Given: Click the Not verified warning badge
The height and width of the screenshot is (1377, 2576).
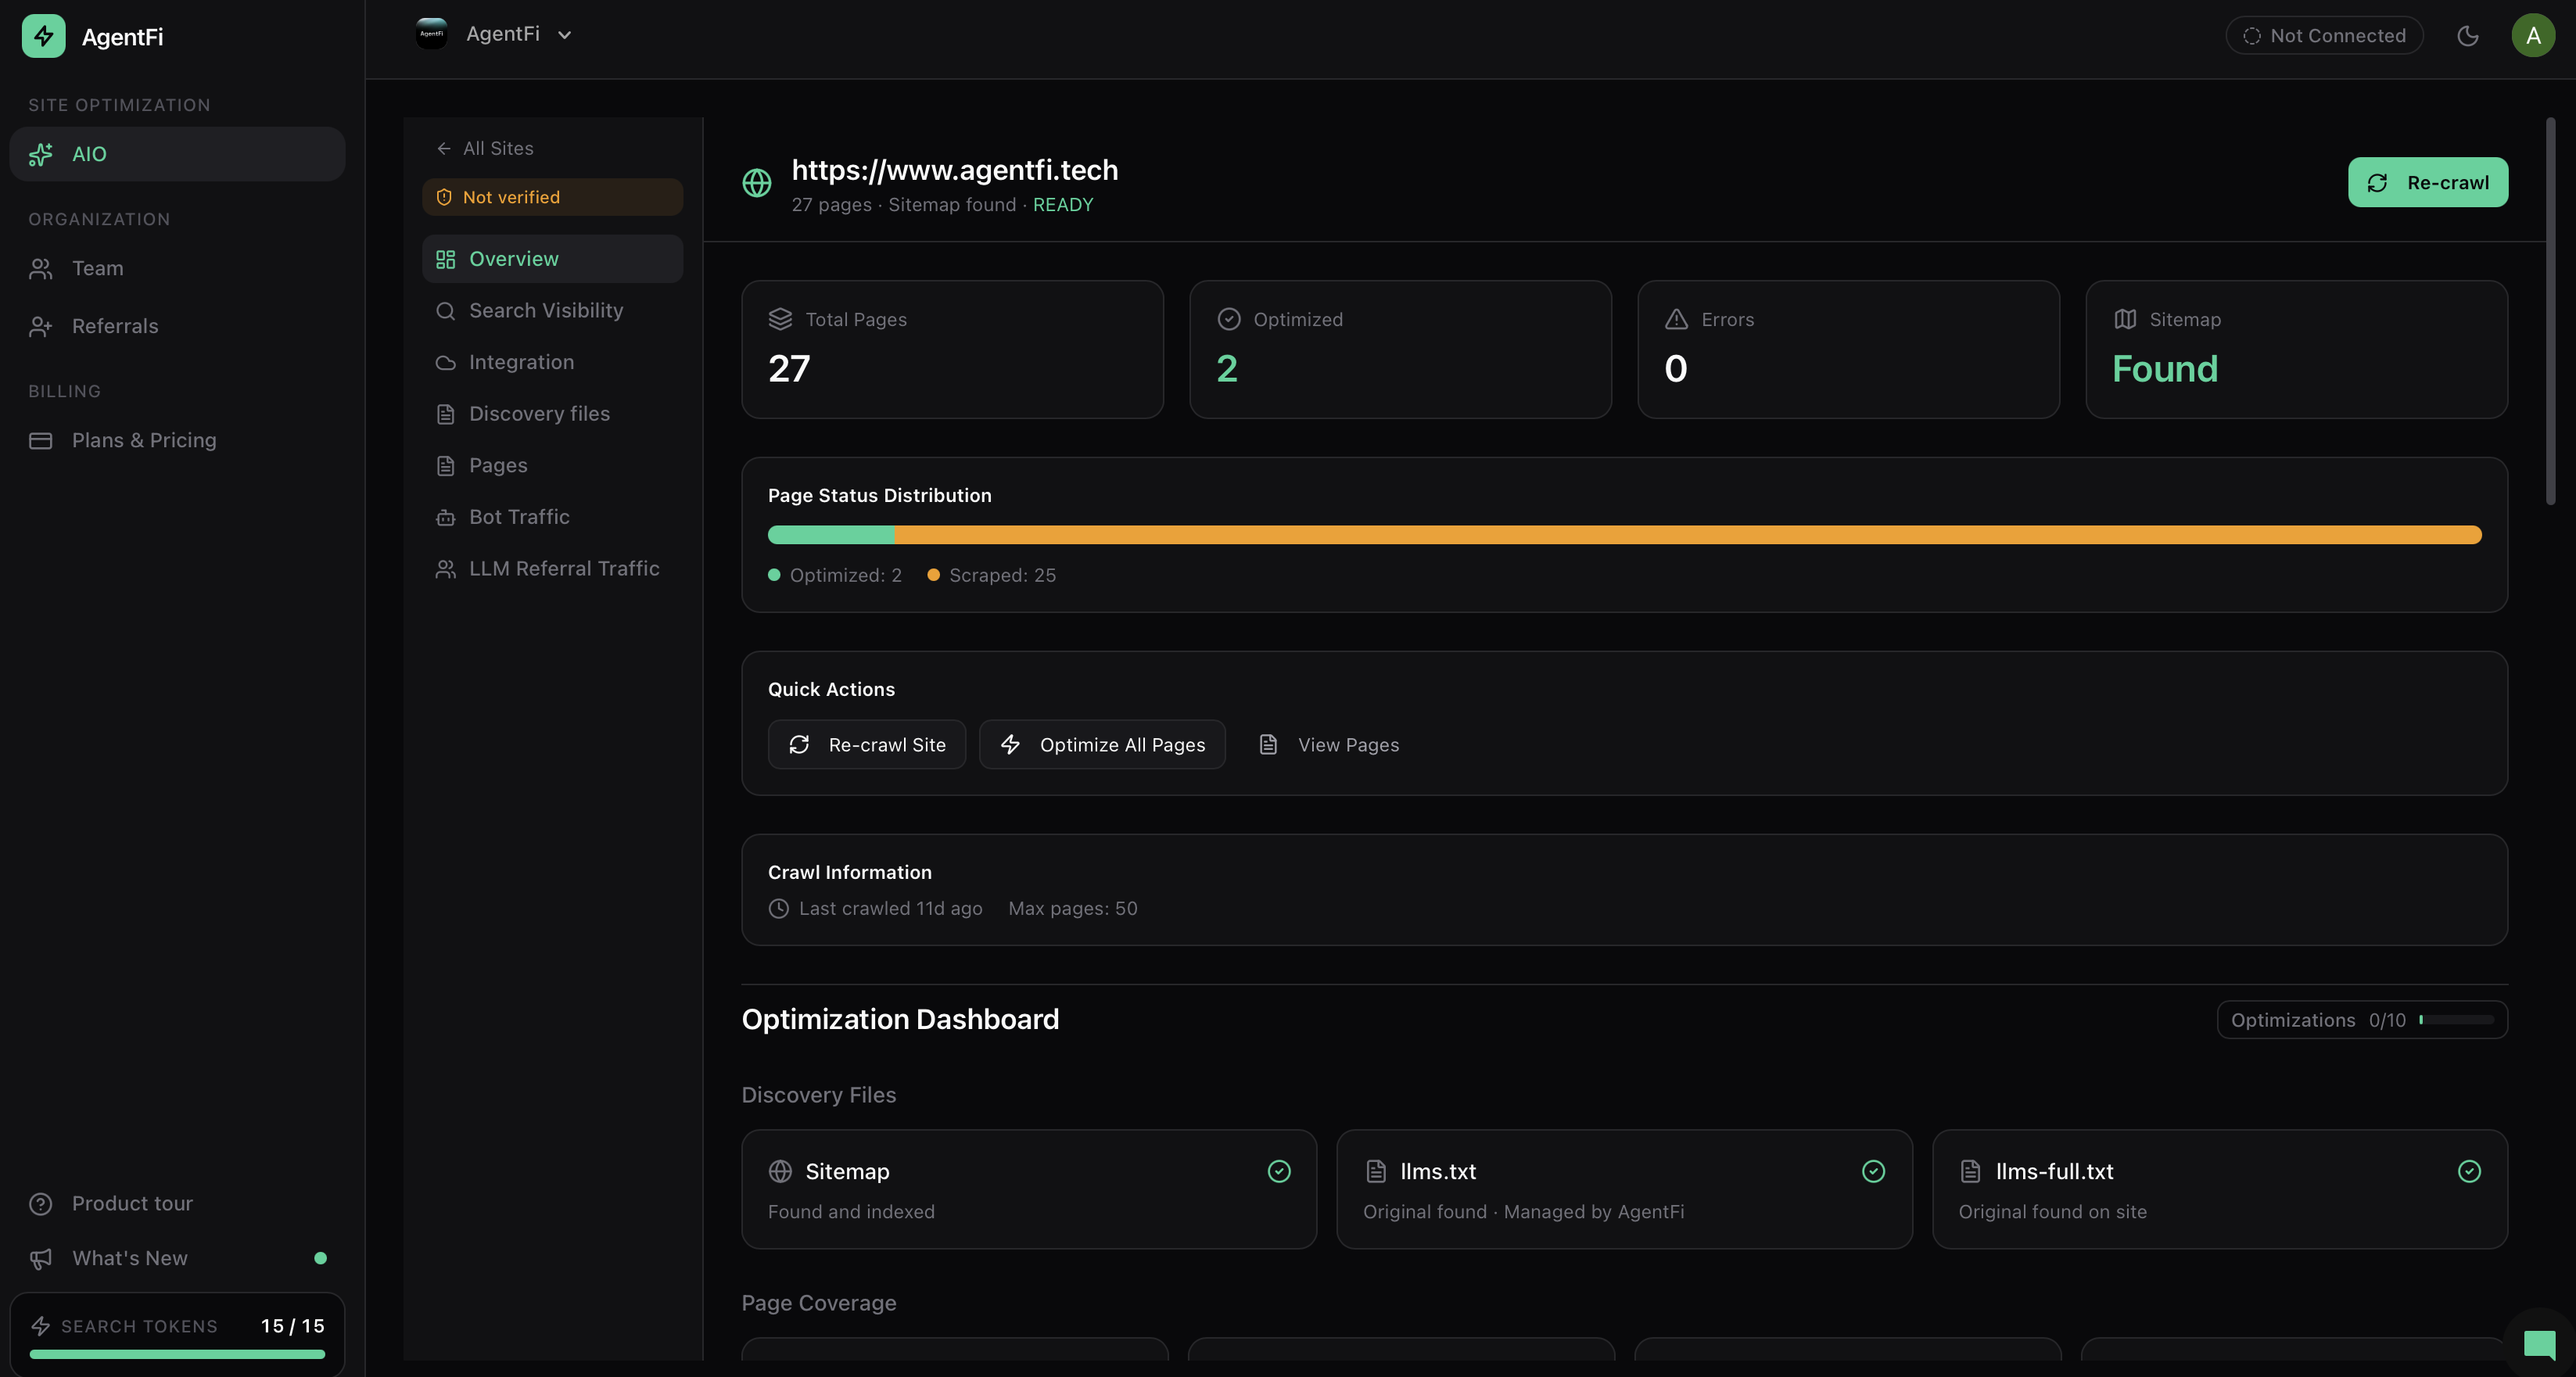Looking at the screenshot, I should pyautogui.click(x=553, y=197).
